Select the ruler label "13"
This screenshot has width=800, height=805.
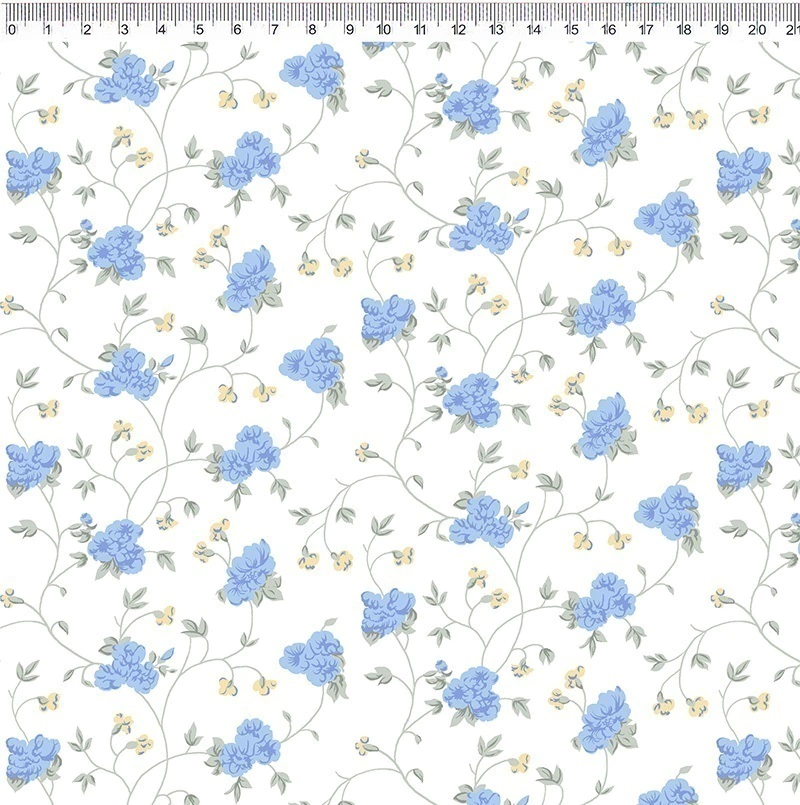tap(496, 29)
